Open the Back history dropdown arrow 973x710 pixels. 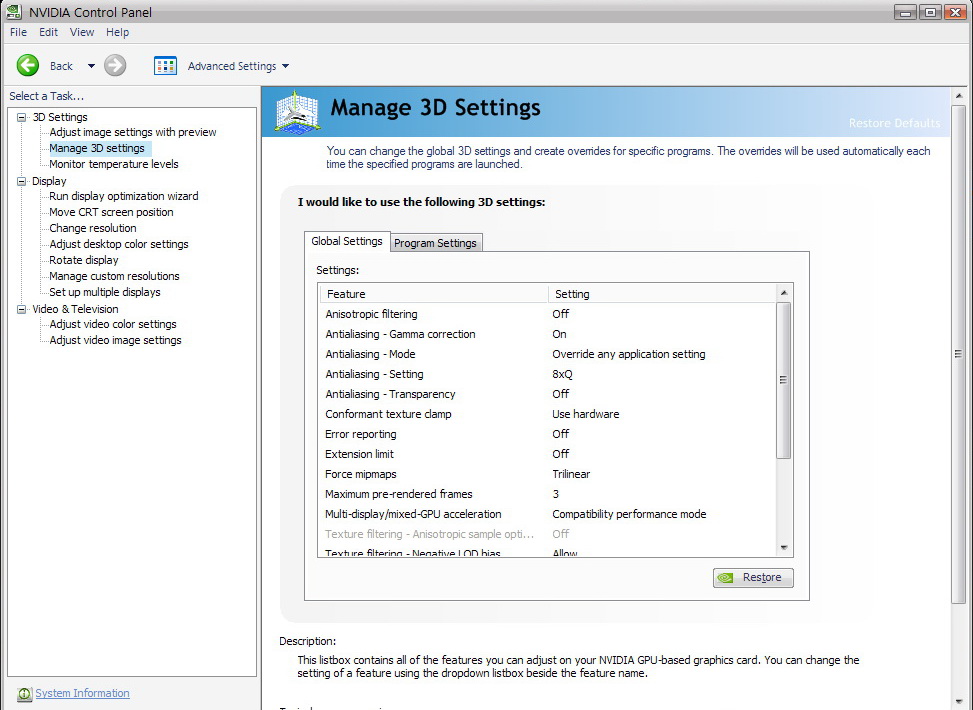click(x=91, y=66)
